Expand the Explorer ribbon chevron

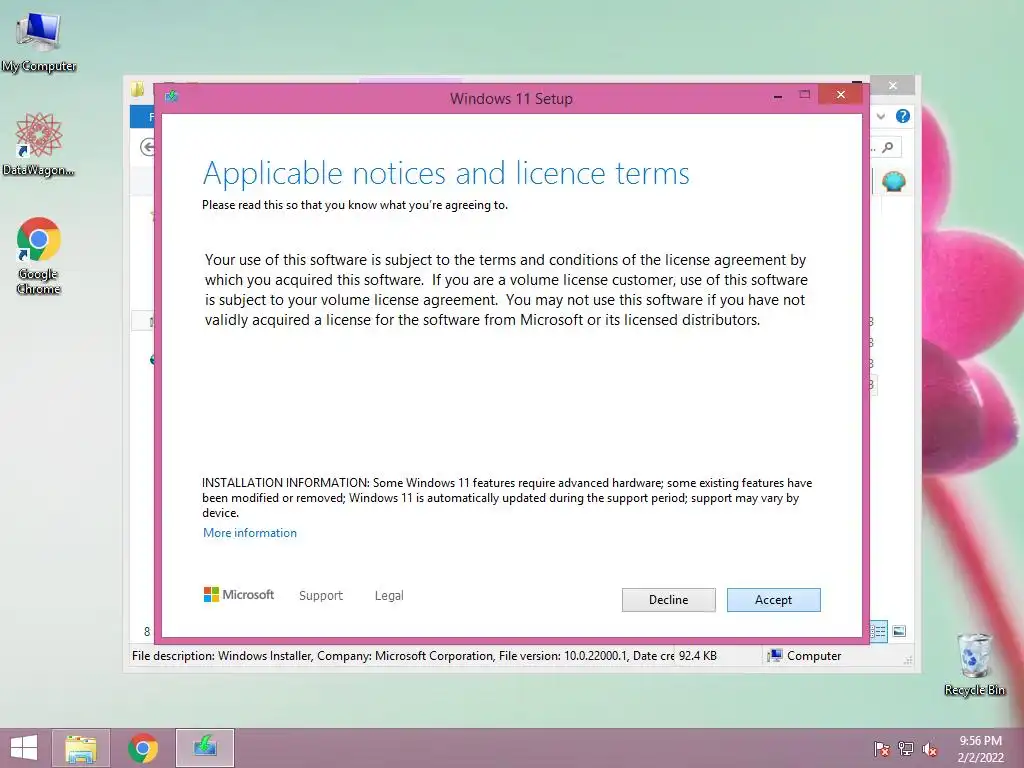[x=881, y=116]
